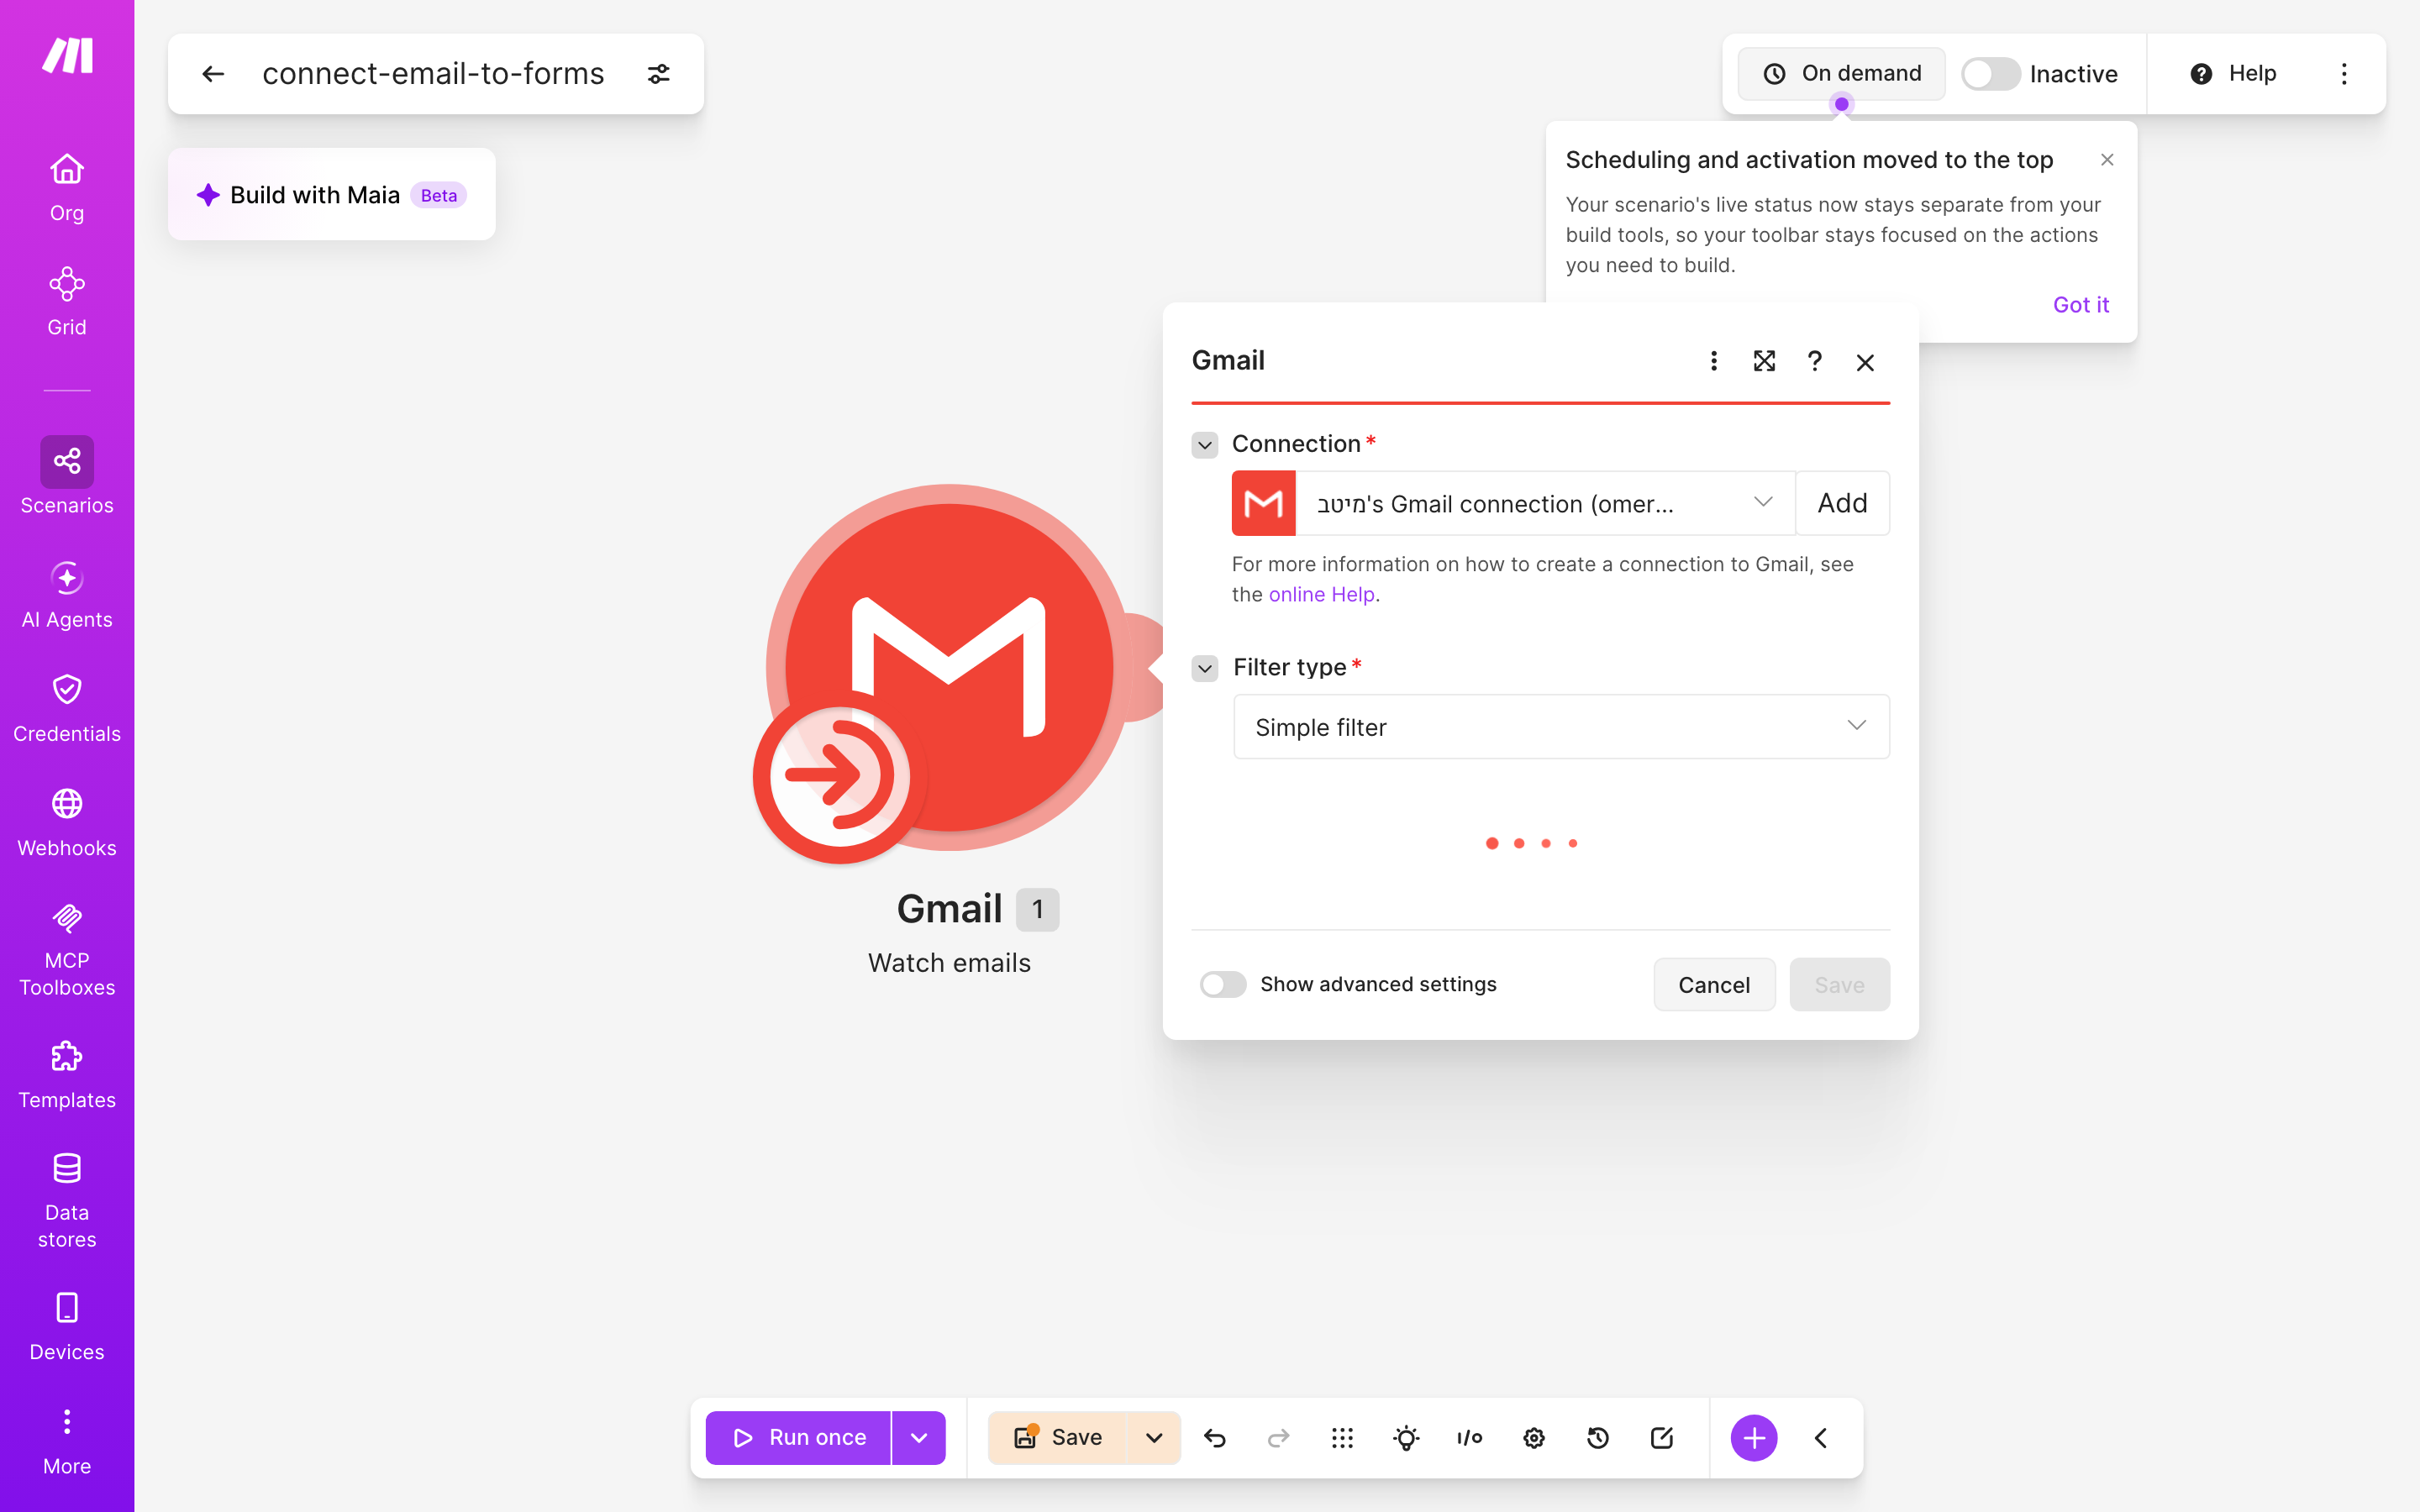This screenshot has width=2420, height=1512.
Task: Open the Simple filter type dropdown
Action: click(1561, 727)
